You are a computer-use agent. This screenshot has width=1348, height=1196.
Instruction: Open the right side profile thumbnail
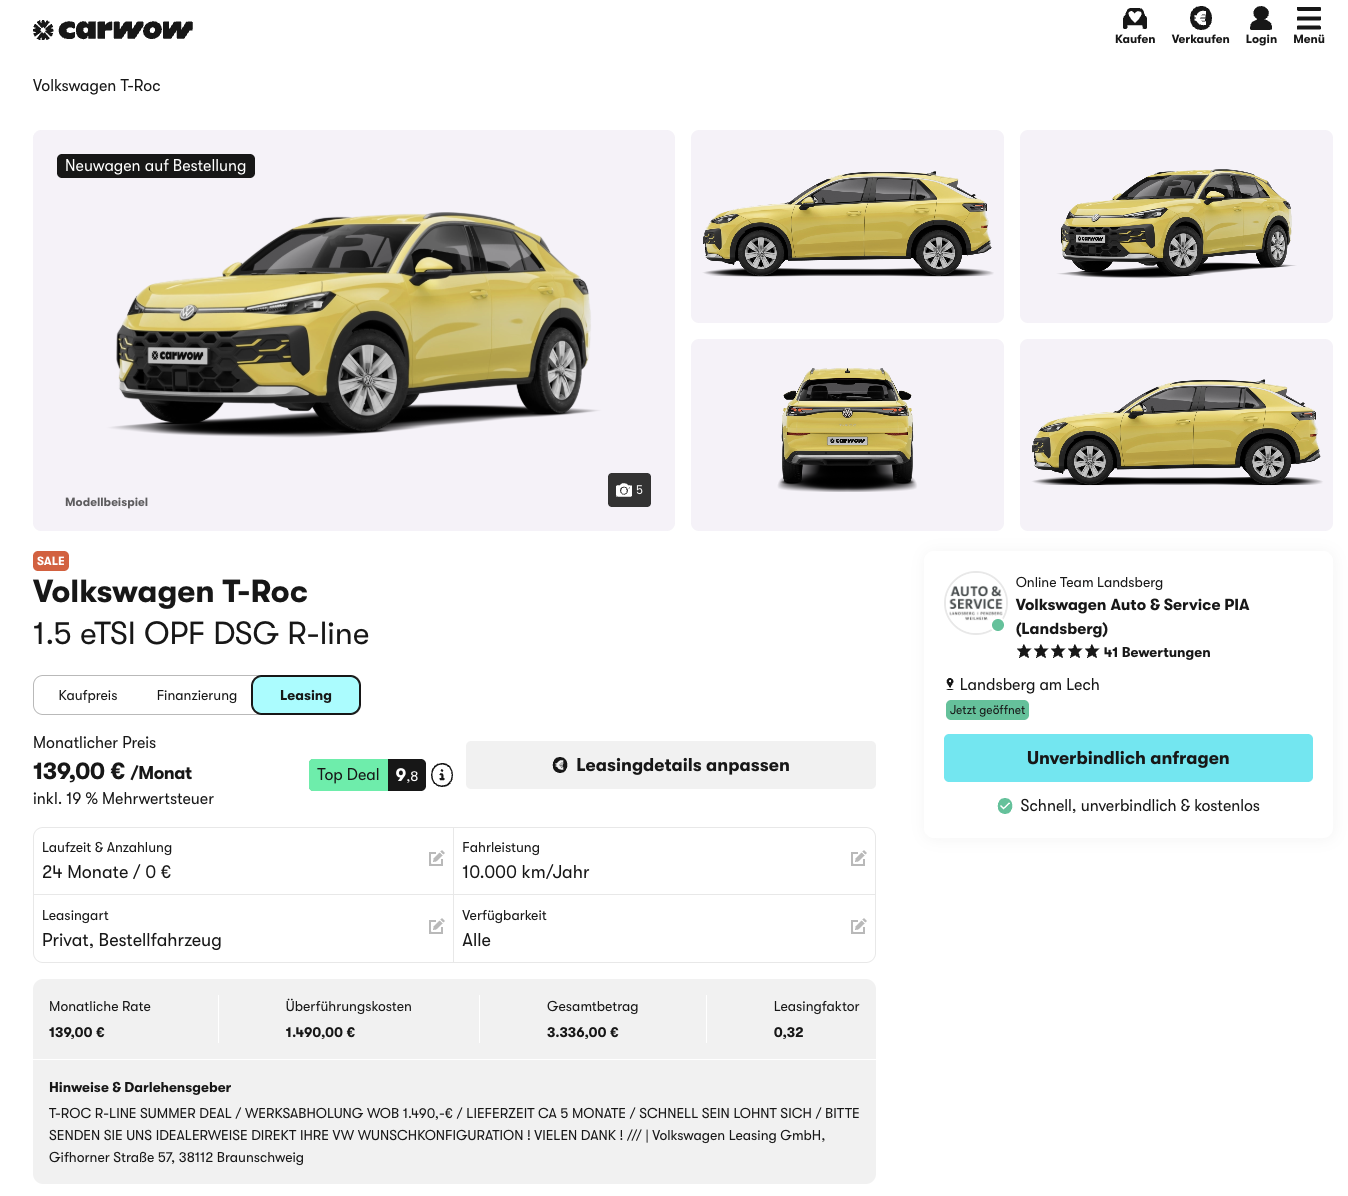[x=1176, y=435]
